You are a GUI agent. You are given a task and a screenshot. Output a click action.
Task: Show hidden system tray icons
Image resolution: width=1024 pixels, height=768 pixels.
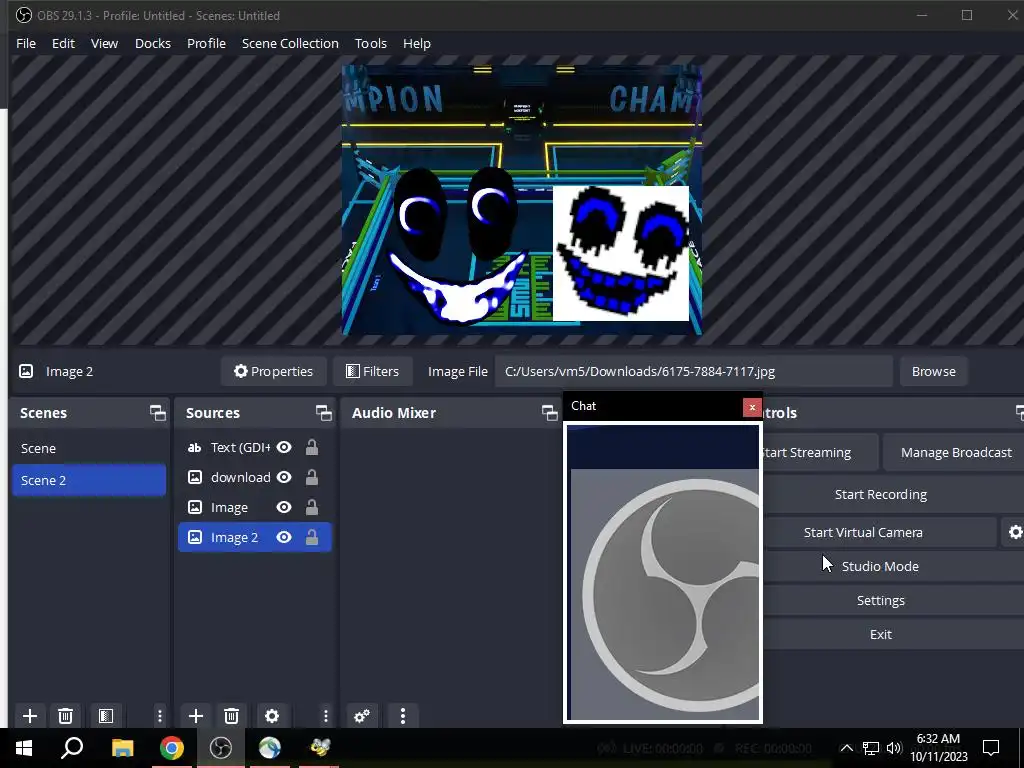[846, 748]
